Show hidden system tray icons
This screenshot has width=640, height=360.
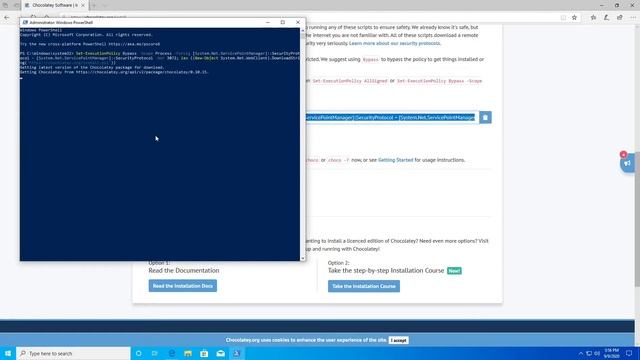(581, 353)
